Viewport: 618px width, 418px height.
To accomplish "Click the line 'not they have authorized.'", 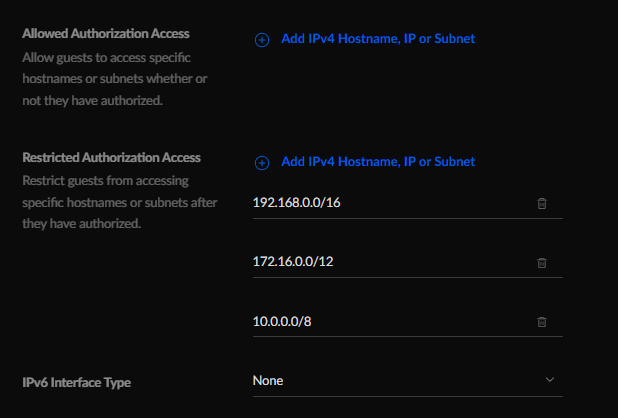I will point(93,100).
